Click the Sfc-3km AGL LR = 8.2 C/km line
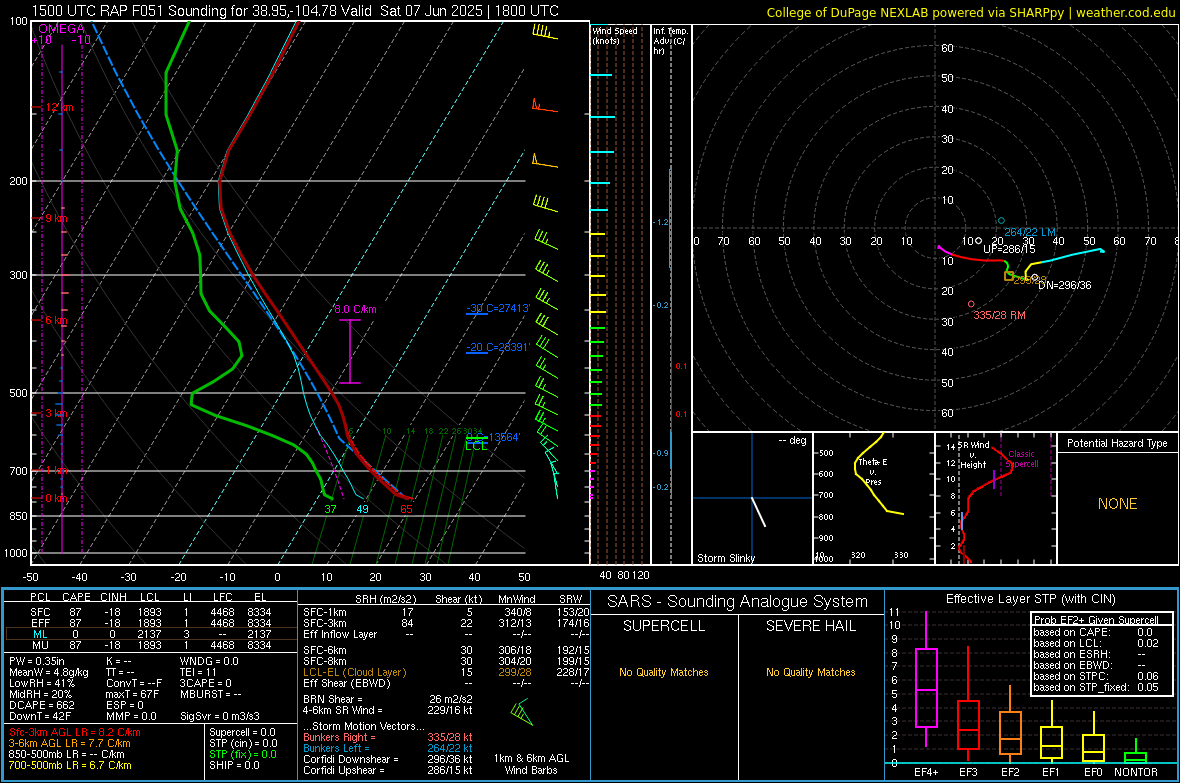1180x783 pixels. 75,732
